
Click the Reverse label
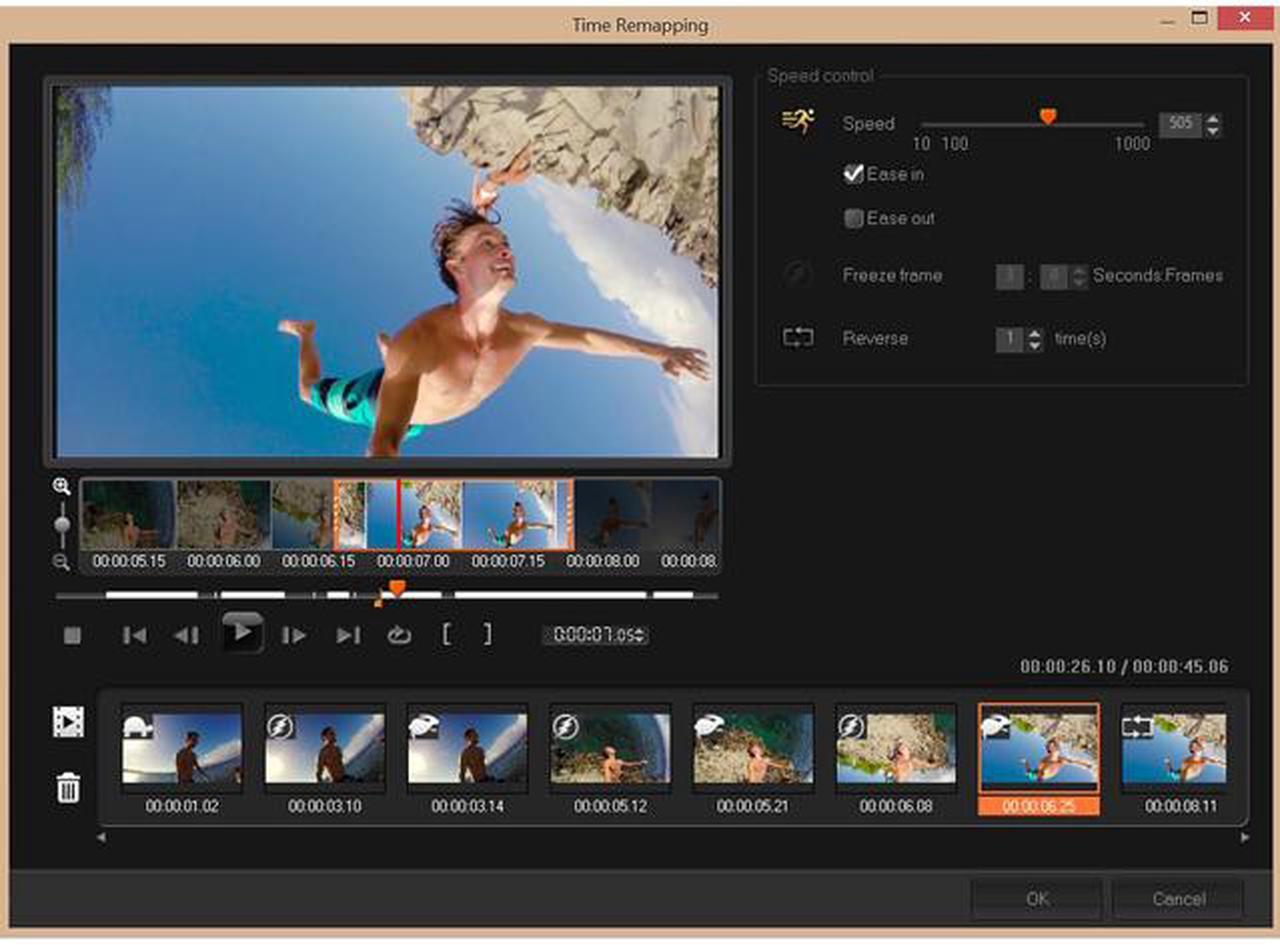[x=875, y=338]
